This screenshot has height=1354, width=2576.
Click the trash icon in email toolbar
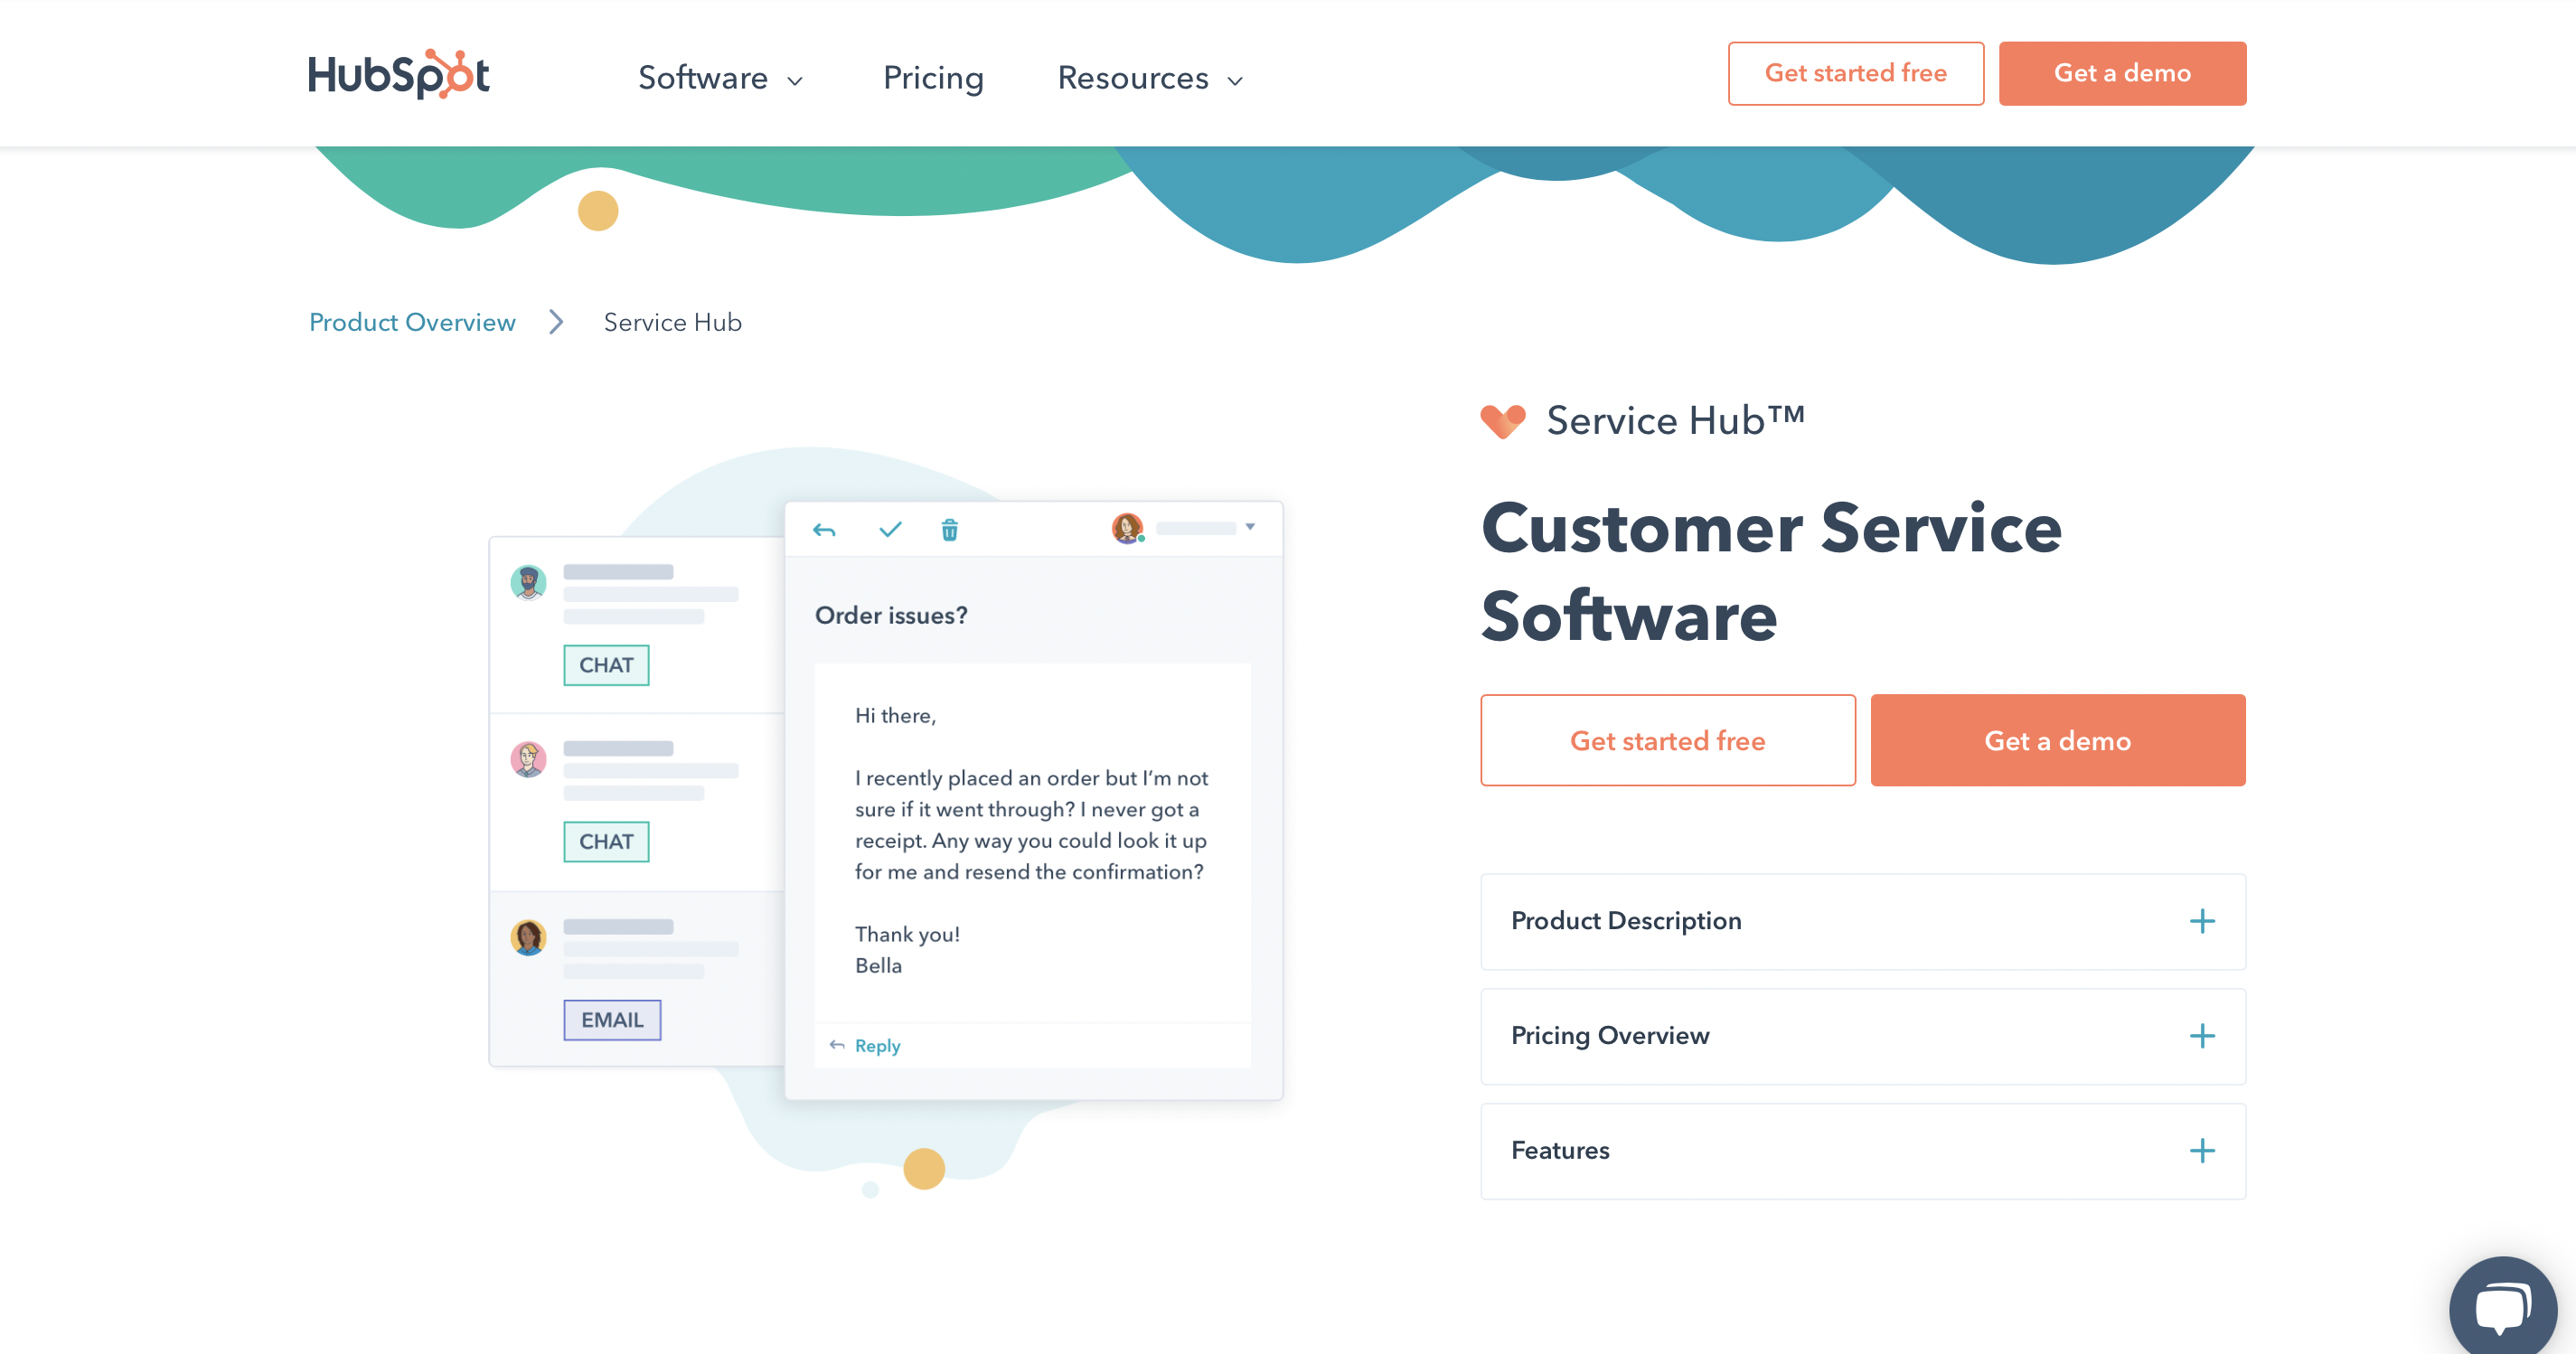[950, 530]
